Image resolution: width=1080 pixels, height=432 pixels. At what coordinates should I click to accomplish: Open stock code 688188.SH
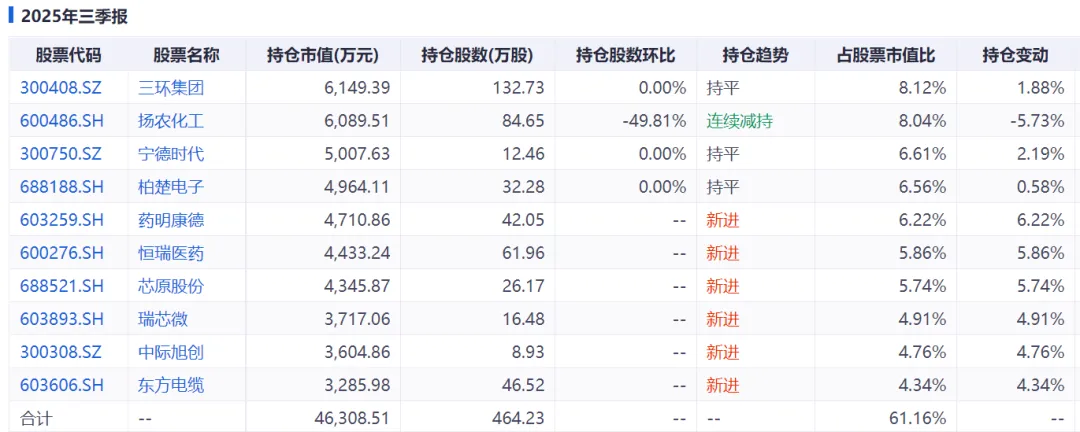[x=62, y=187]
